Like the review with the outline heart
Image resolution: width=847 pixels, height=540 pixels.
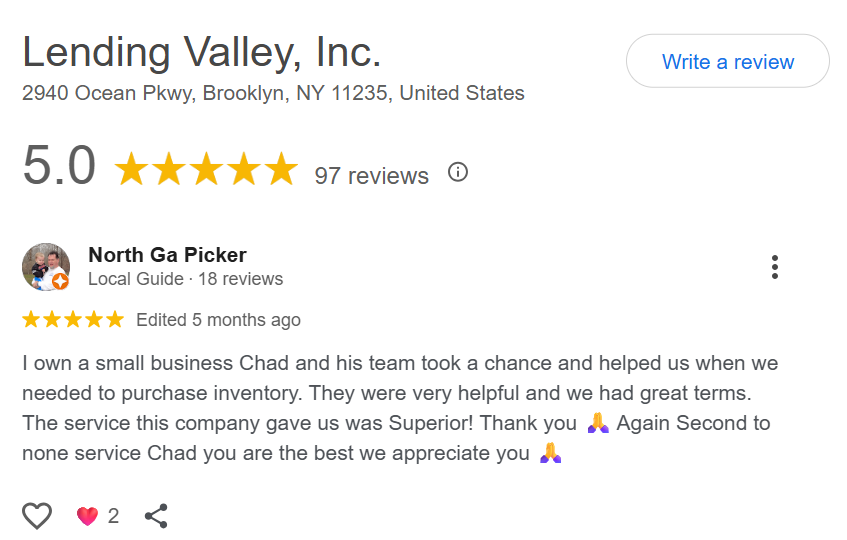tap(37, 516)
